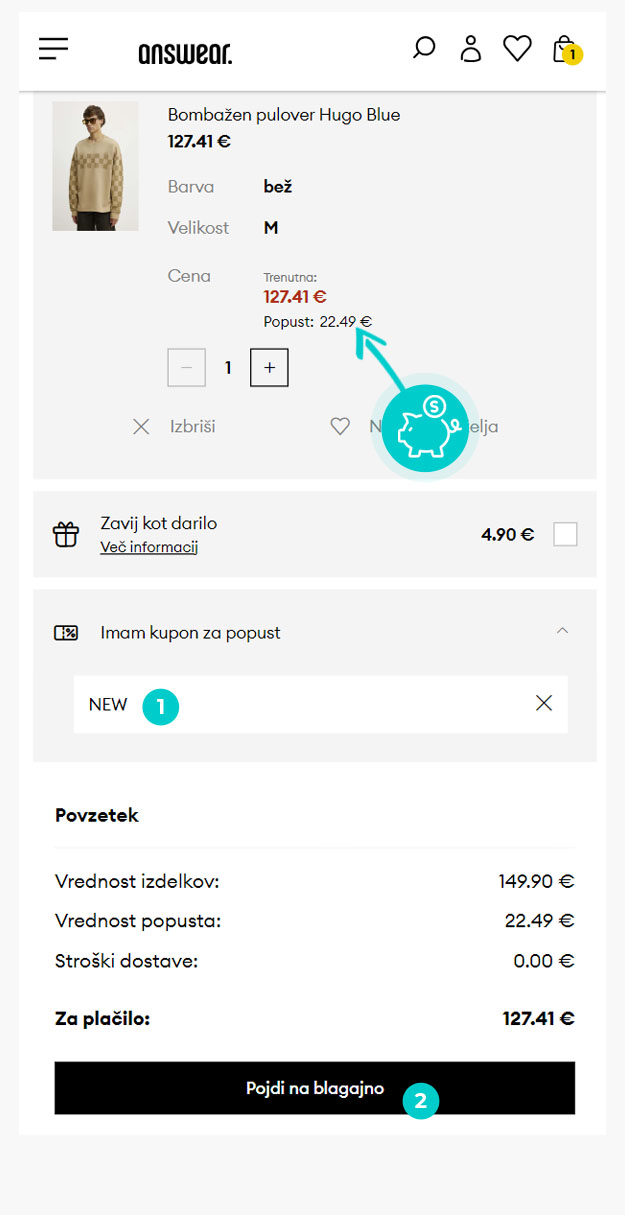Viewport: 625px width, 1215px height.
Task: Collapse the discount coupon section
Action: click(562, 631)
